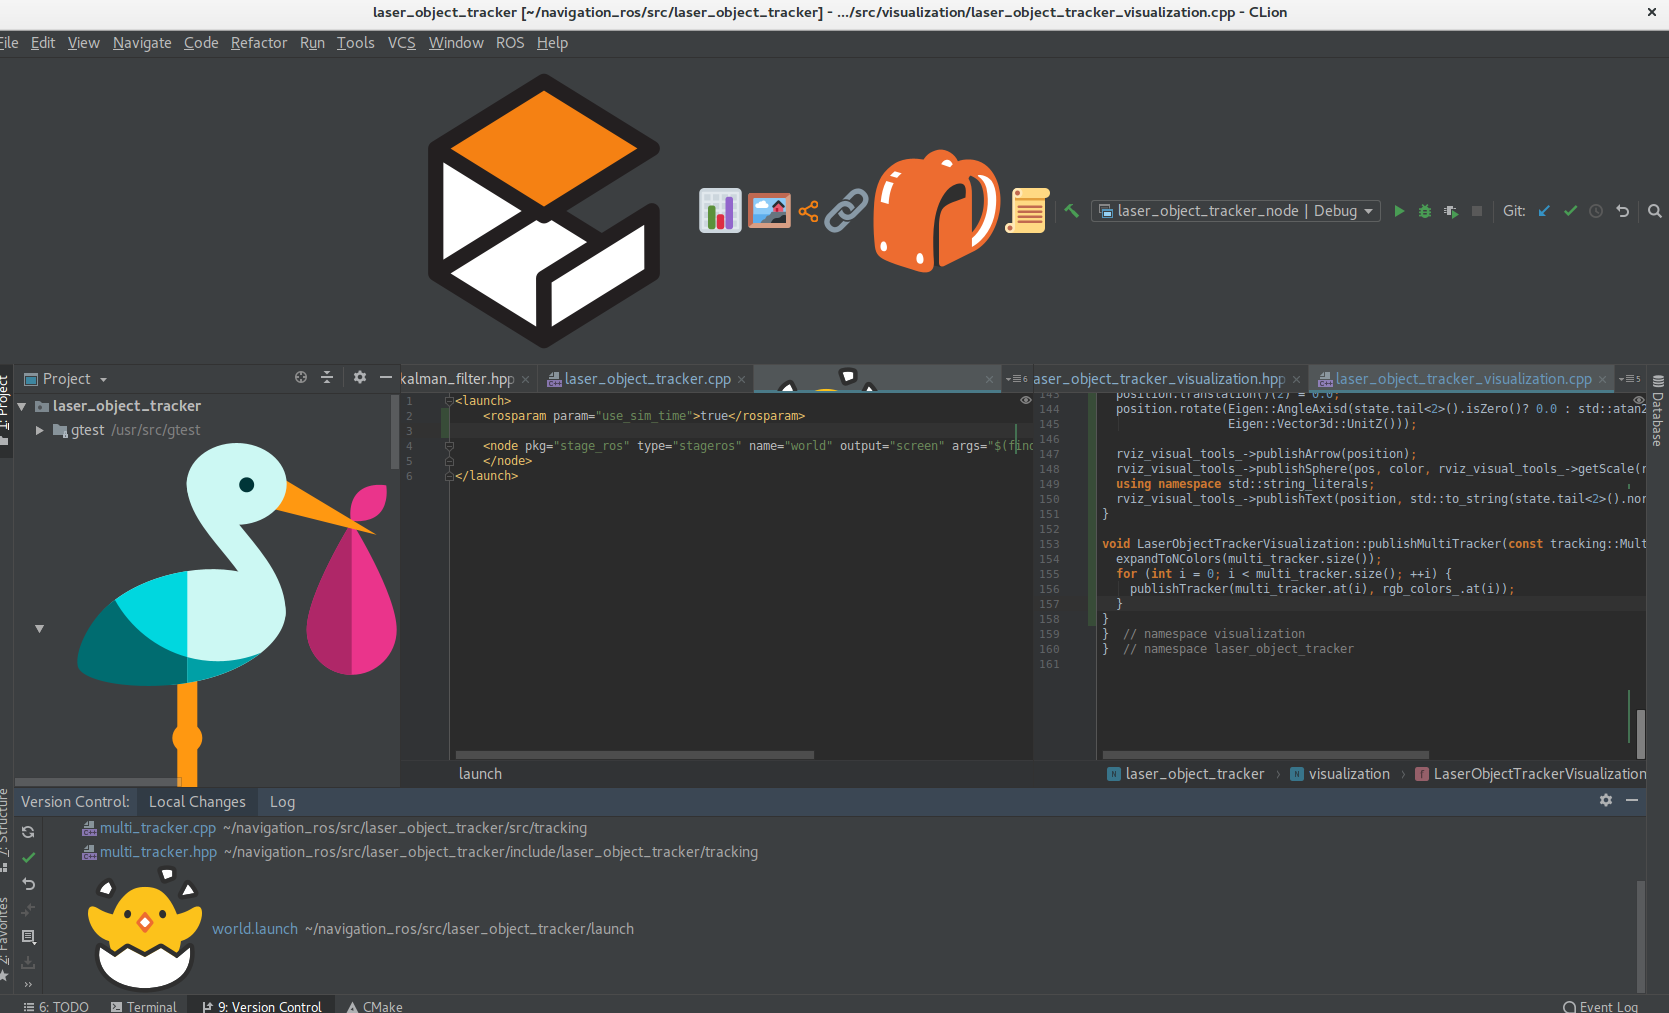Click Scroll from Source target icon in Project panel
Image resolution: width=1669 pixels, height=1013 pixels.
301,377
